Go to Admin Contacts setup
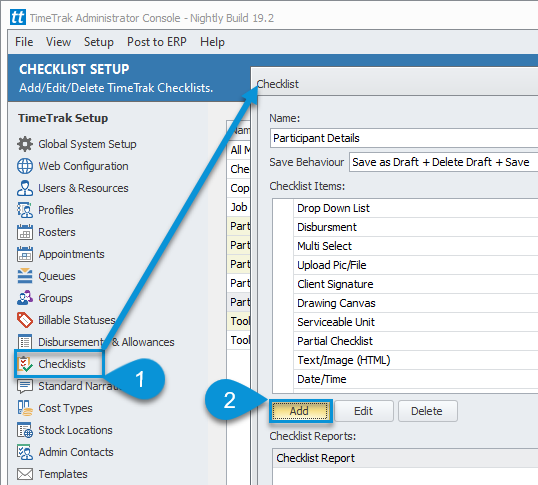The height and width of the screenshot is (485, 538). 76,452
